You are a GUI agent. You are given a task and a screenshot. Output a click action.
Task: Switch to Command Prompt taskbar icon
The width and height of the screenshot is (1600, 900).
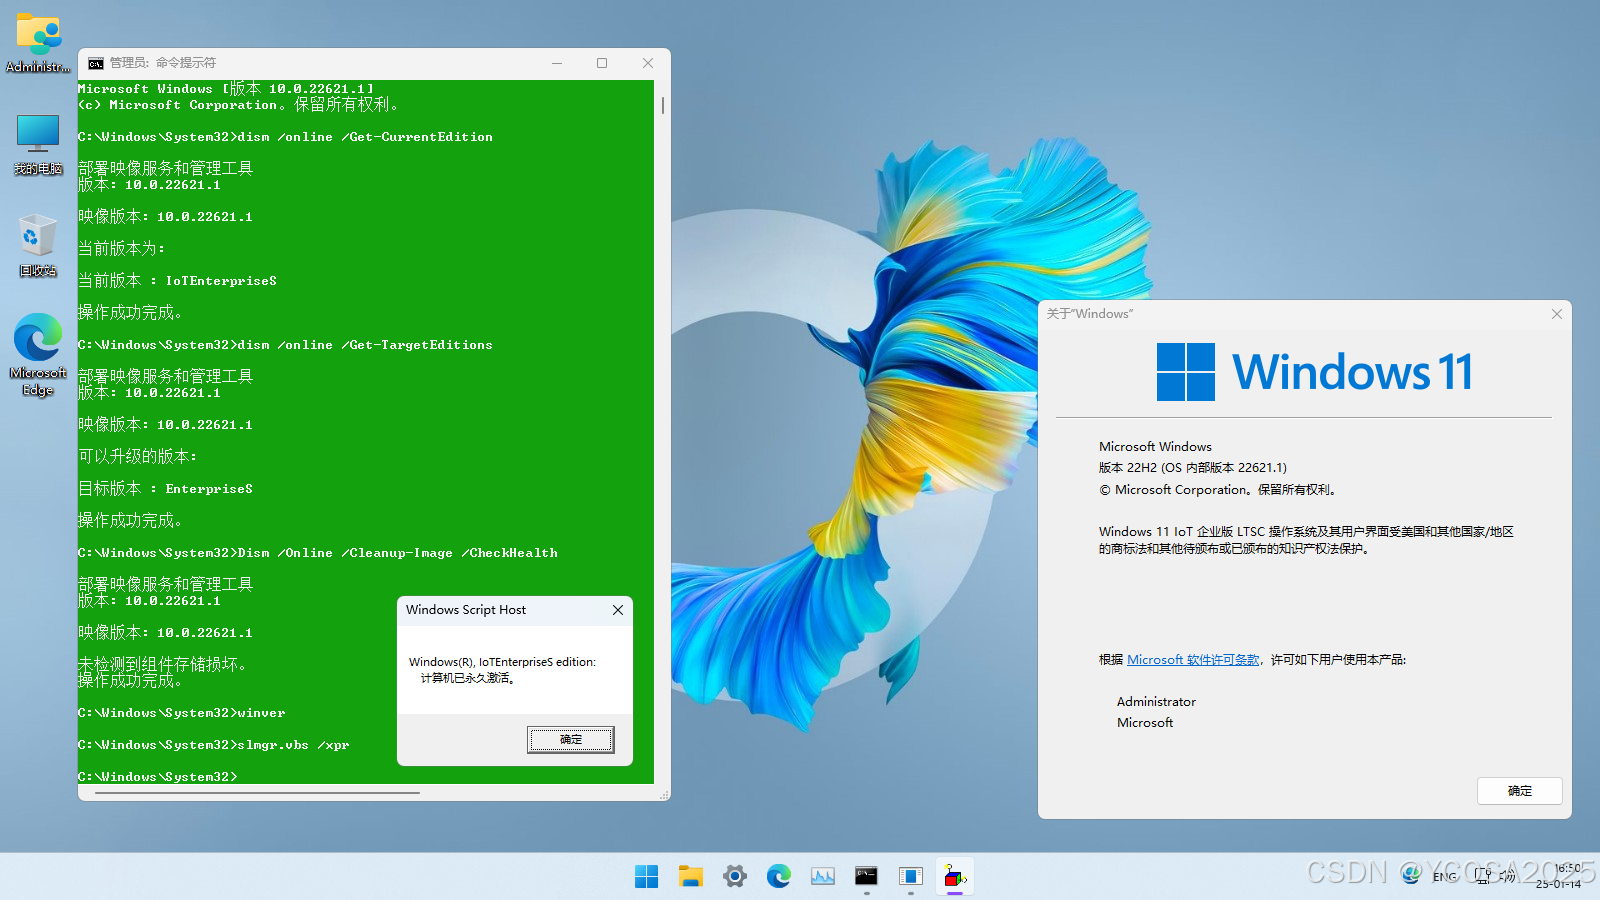point(867,877)
